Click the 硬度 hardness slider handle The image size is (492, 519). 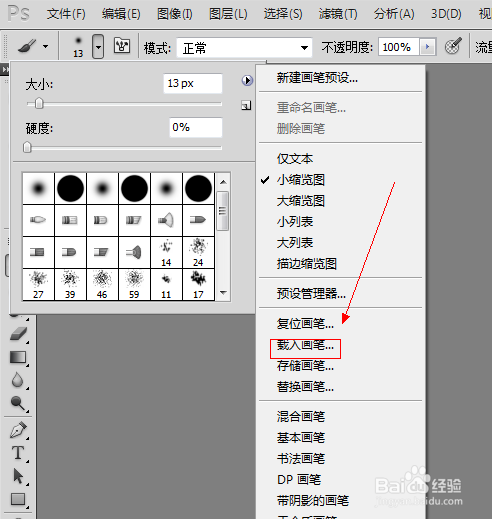[27, 147]
